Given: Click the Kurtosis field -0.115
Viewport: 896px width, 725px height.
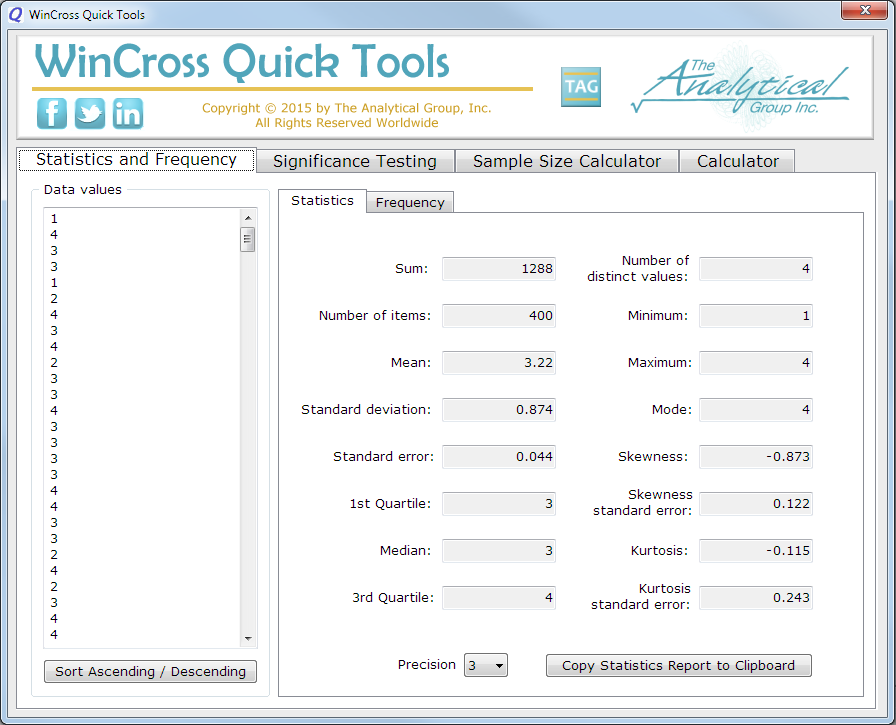Looking at the screenshot, I should (x=755, y=551).
